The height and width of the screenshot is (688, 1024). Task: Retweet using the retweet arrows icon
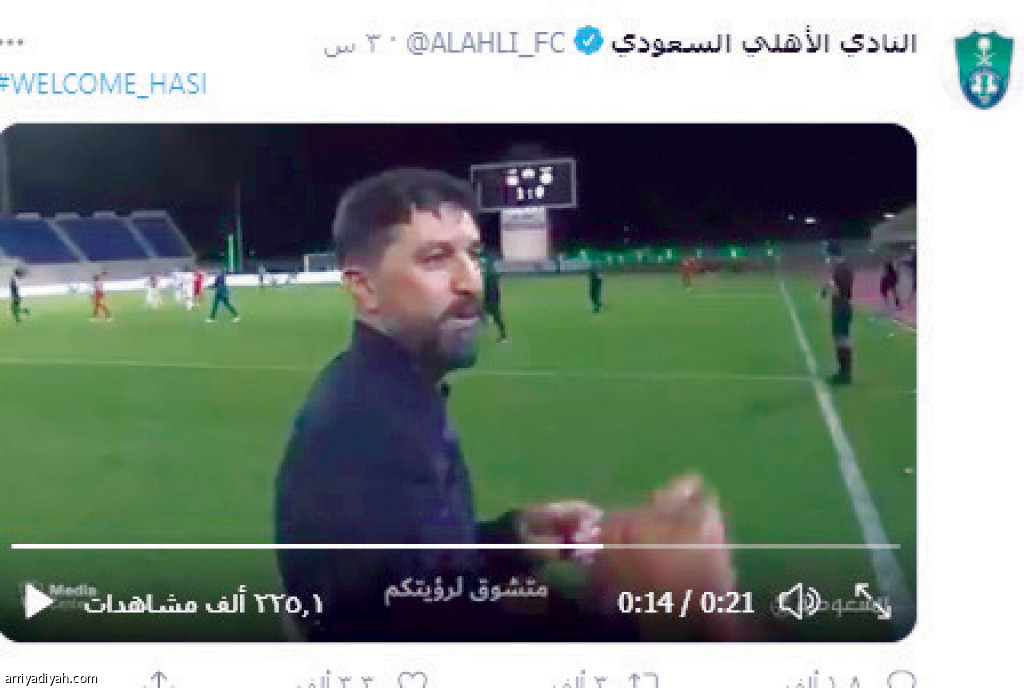643,681
